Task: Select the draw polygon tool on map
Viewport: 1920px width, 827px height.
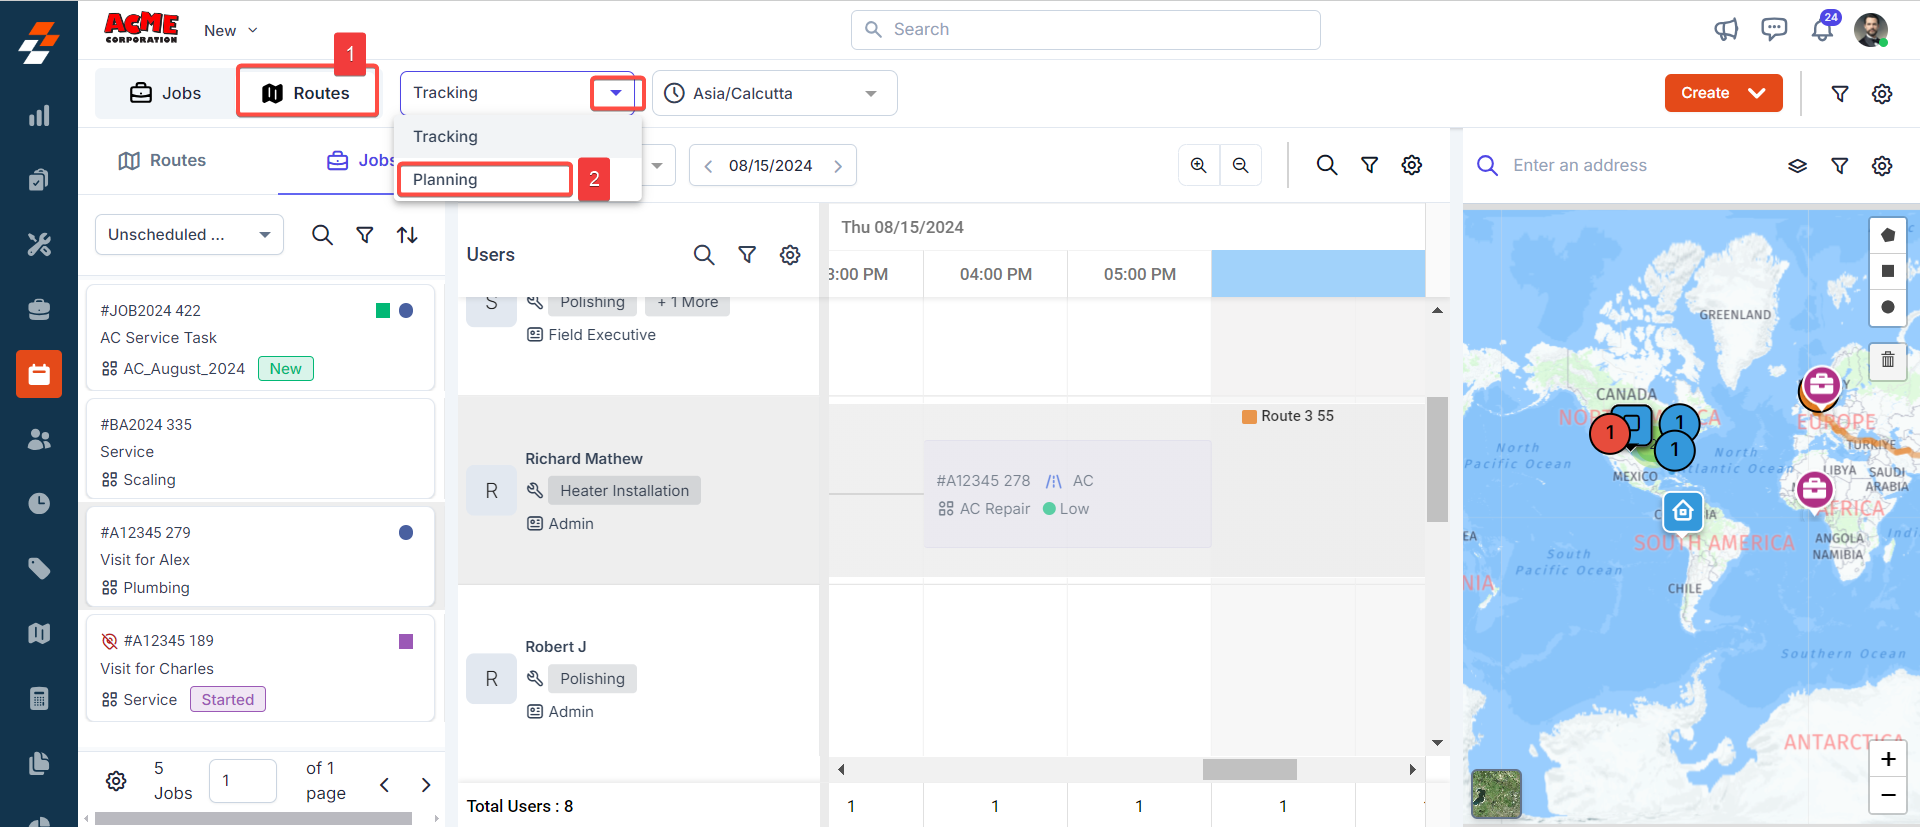Action: [1887, 236]
